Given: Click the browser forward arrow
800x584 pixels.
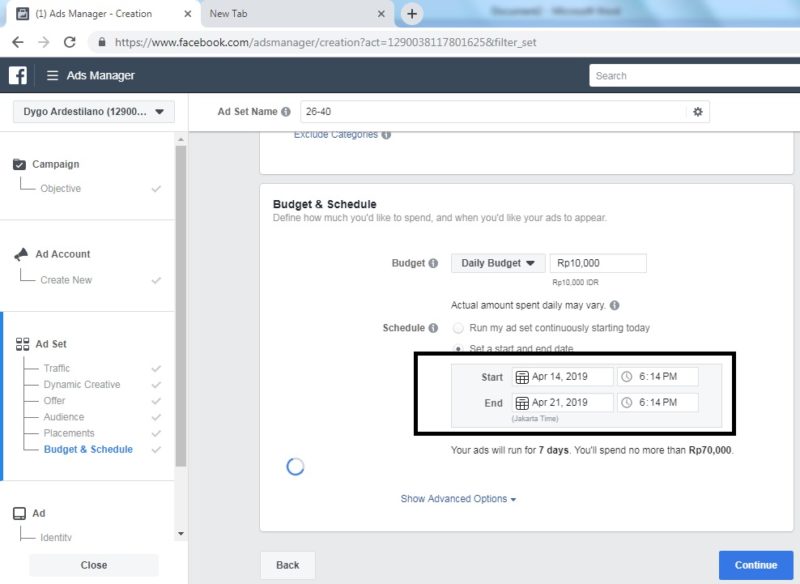Looking at the screenshot, I should point(44,42).
